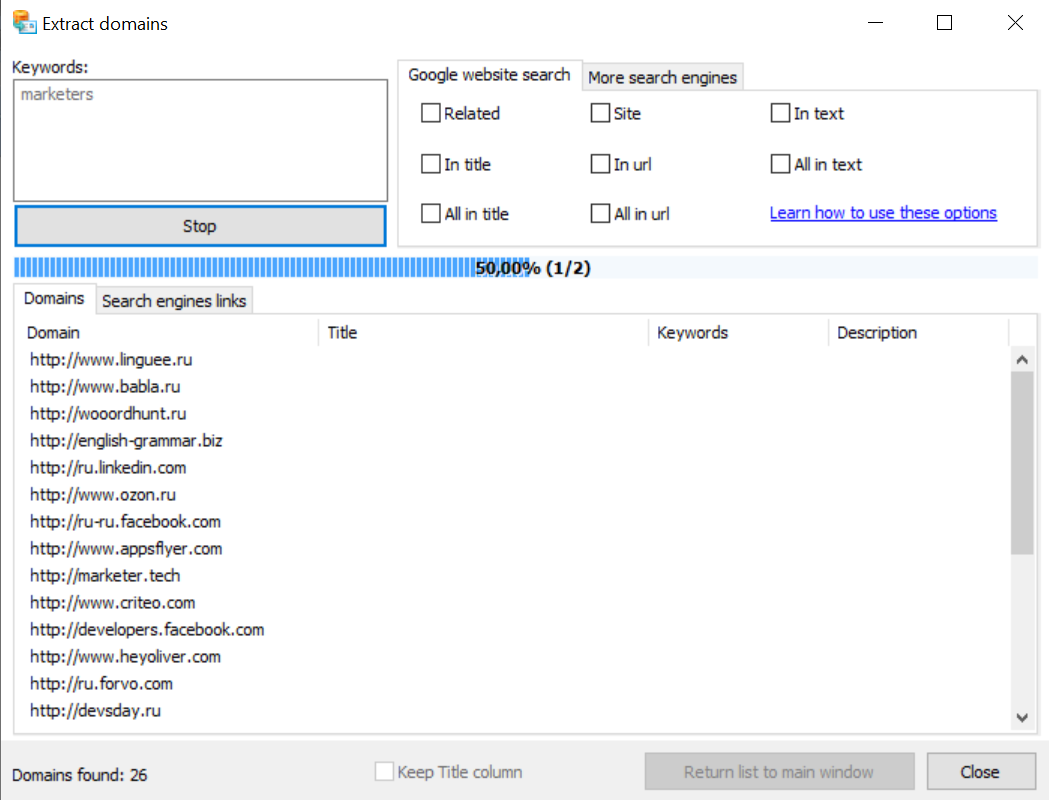
Task: Enable the Related checkbox
Action: point(431,114)
